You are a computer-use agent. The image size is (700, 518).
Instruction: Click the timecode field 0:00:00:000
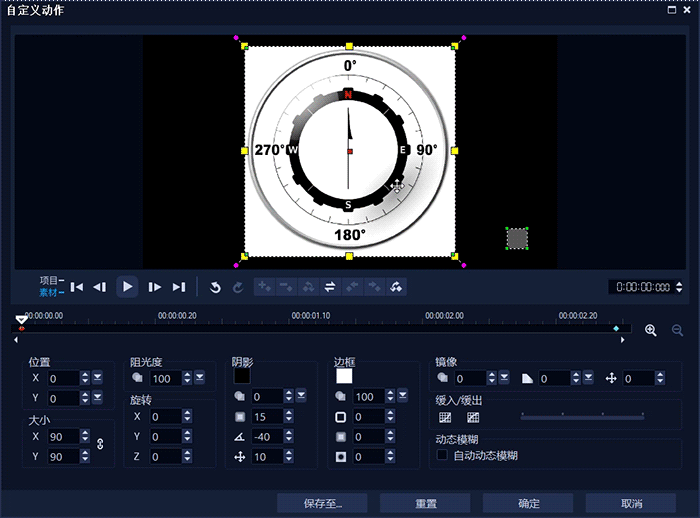click(x=642, y=287)
